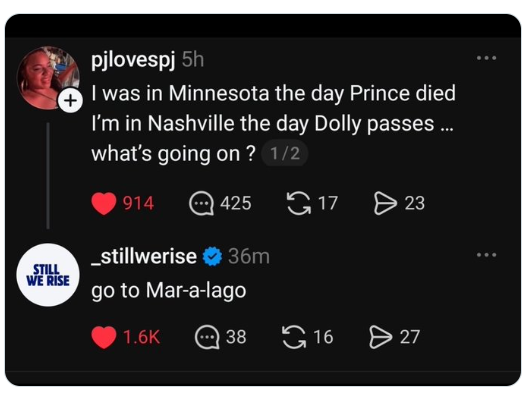
Task: Open the _stillwerise username profile link
Action: [144, 257]
